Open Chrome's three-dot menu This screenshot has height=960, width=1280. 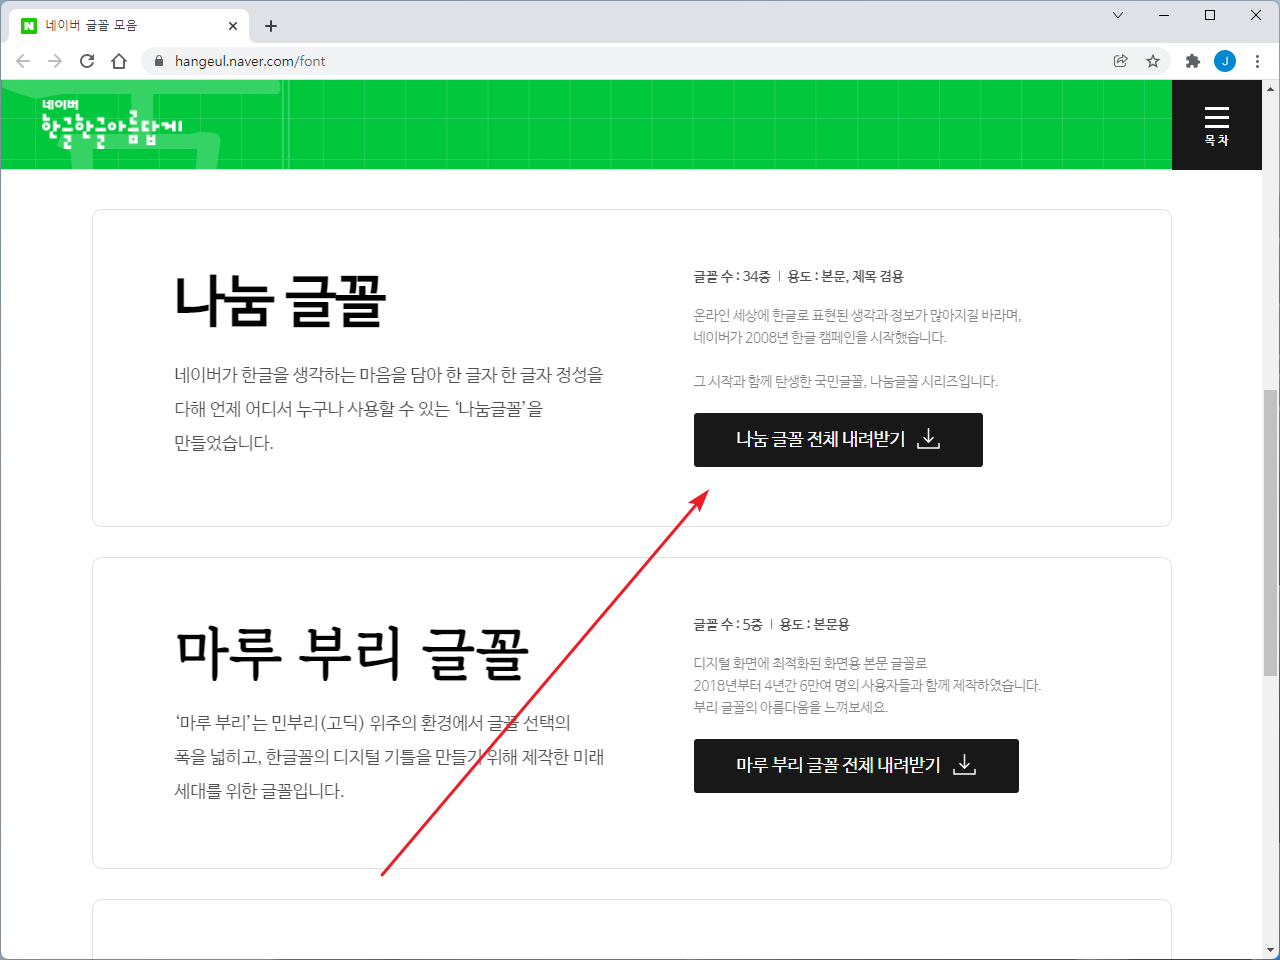tap(1257, 61)
